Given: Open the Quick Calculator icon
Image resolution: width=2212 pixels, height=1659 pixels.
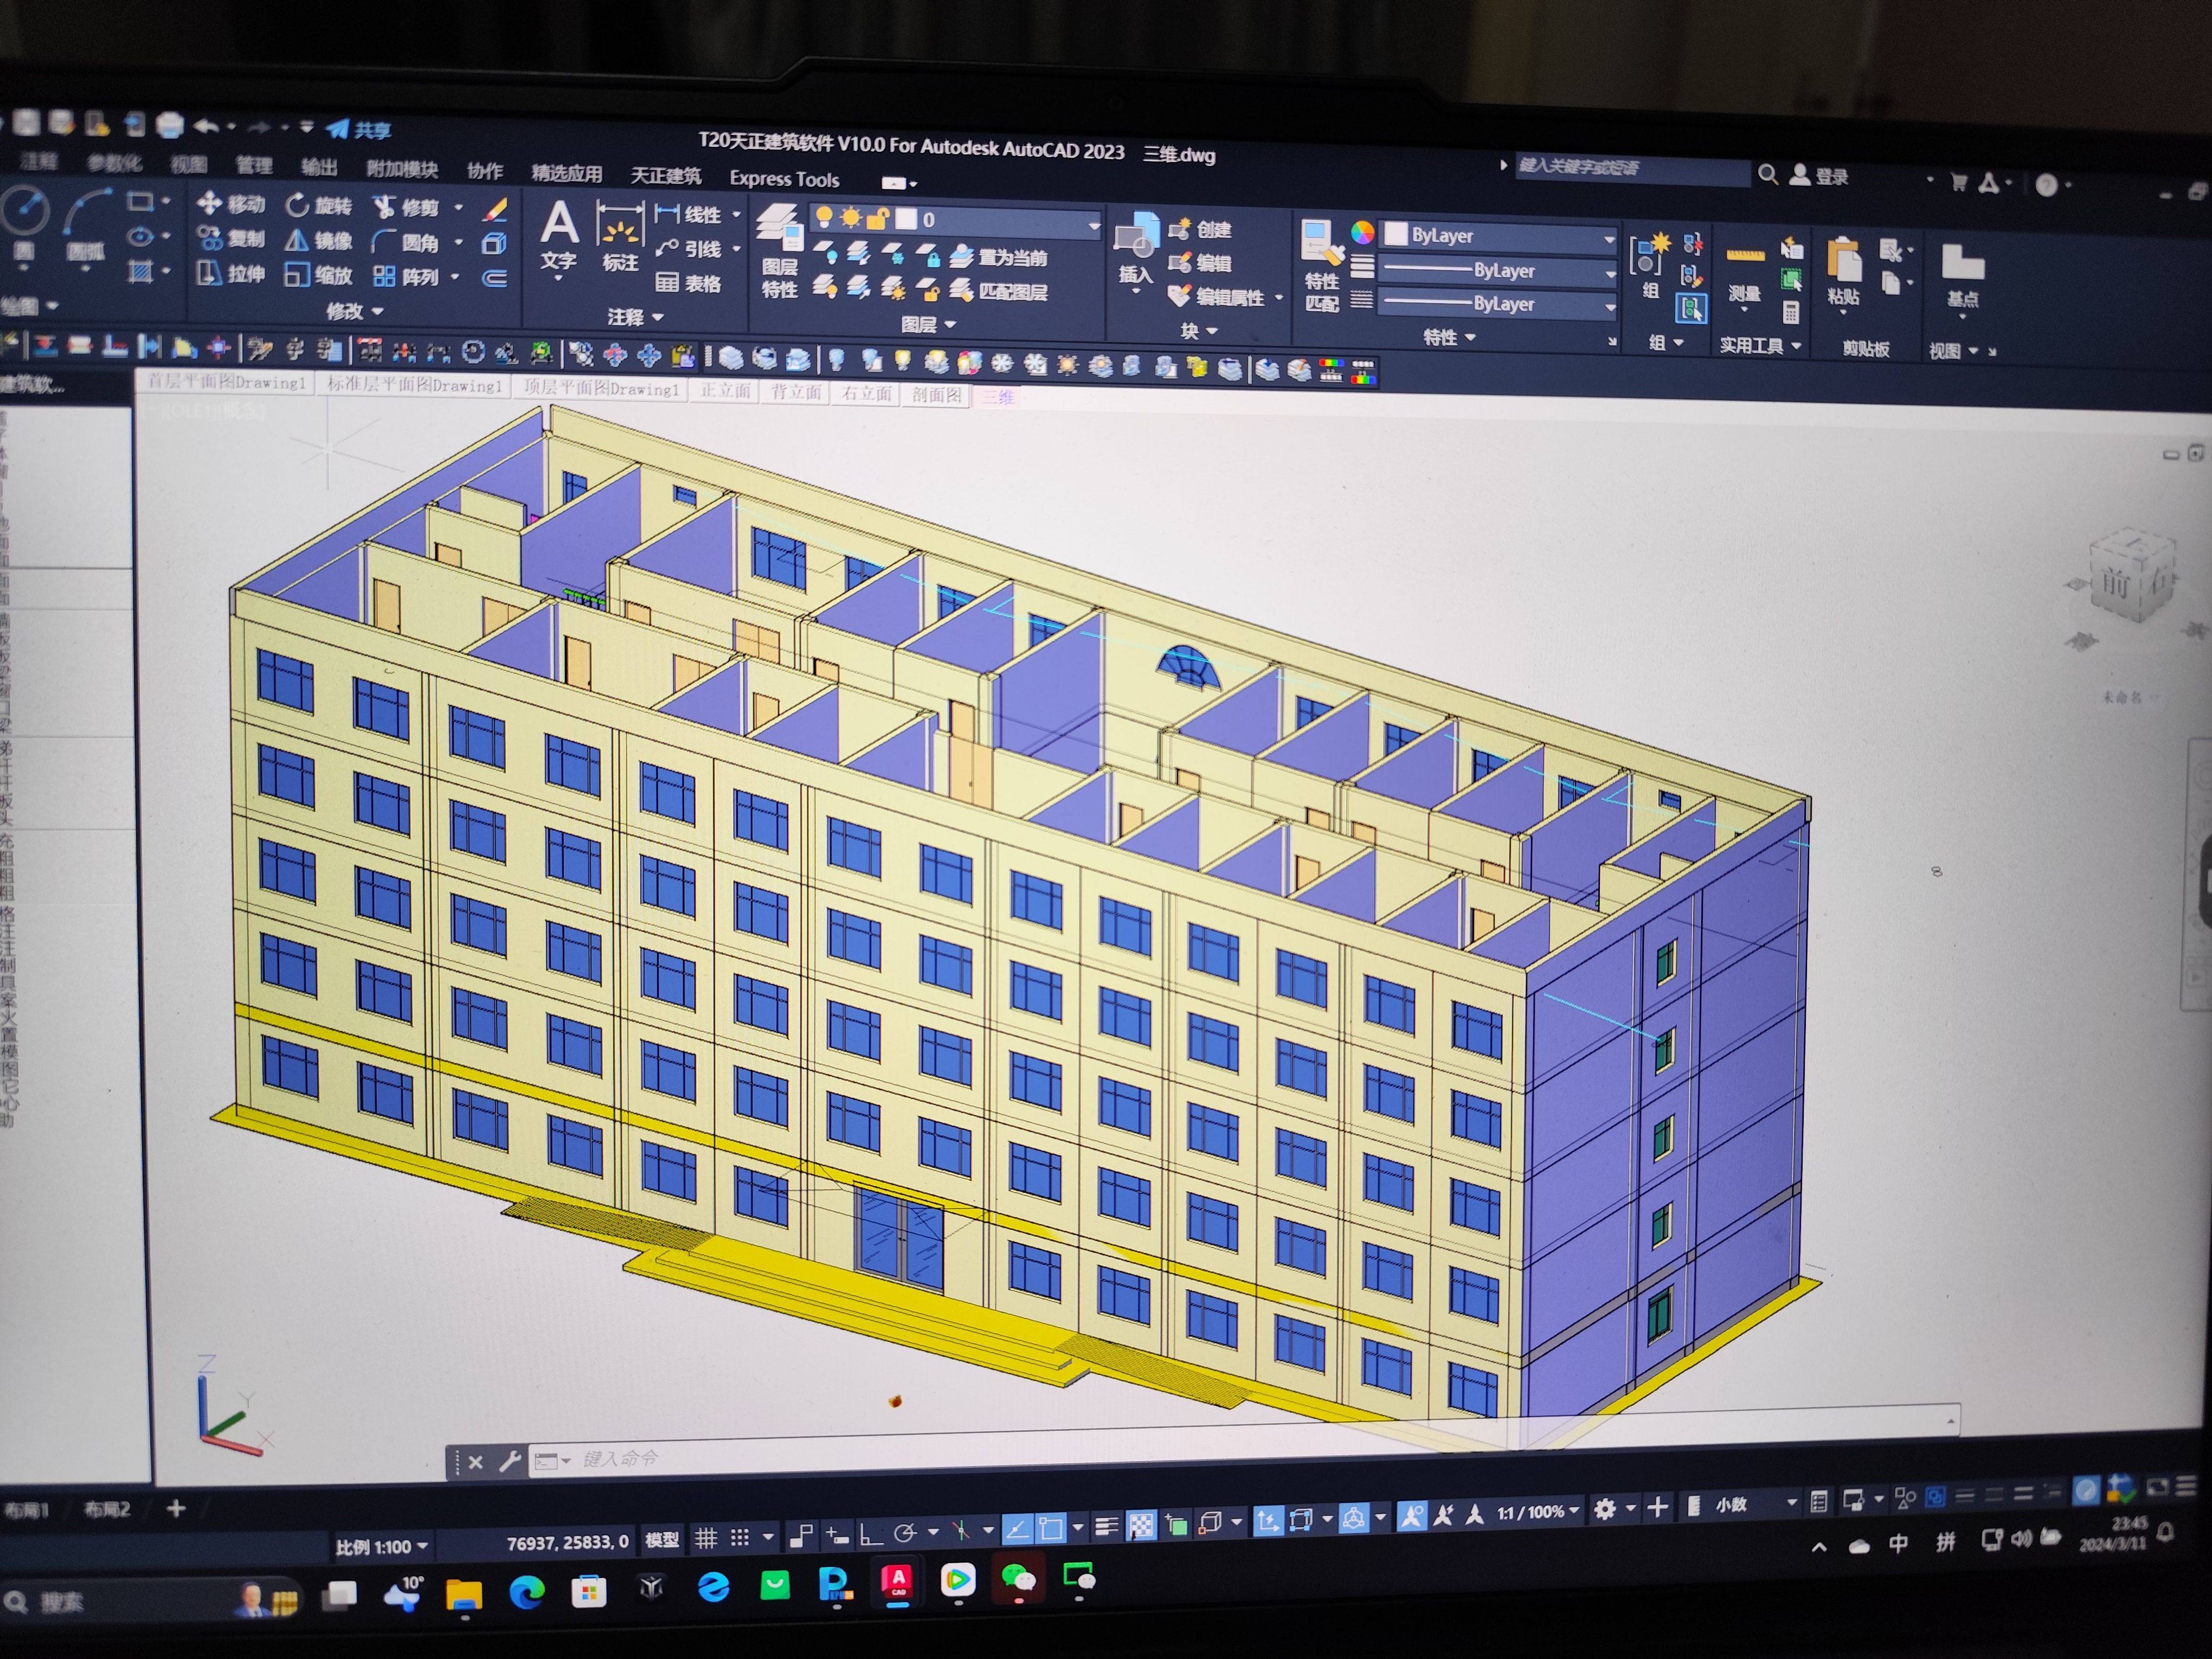Looking at the screenshot, I should point(1791,313).
